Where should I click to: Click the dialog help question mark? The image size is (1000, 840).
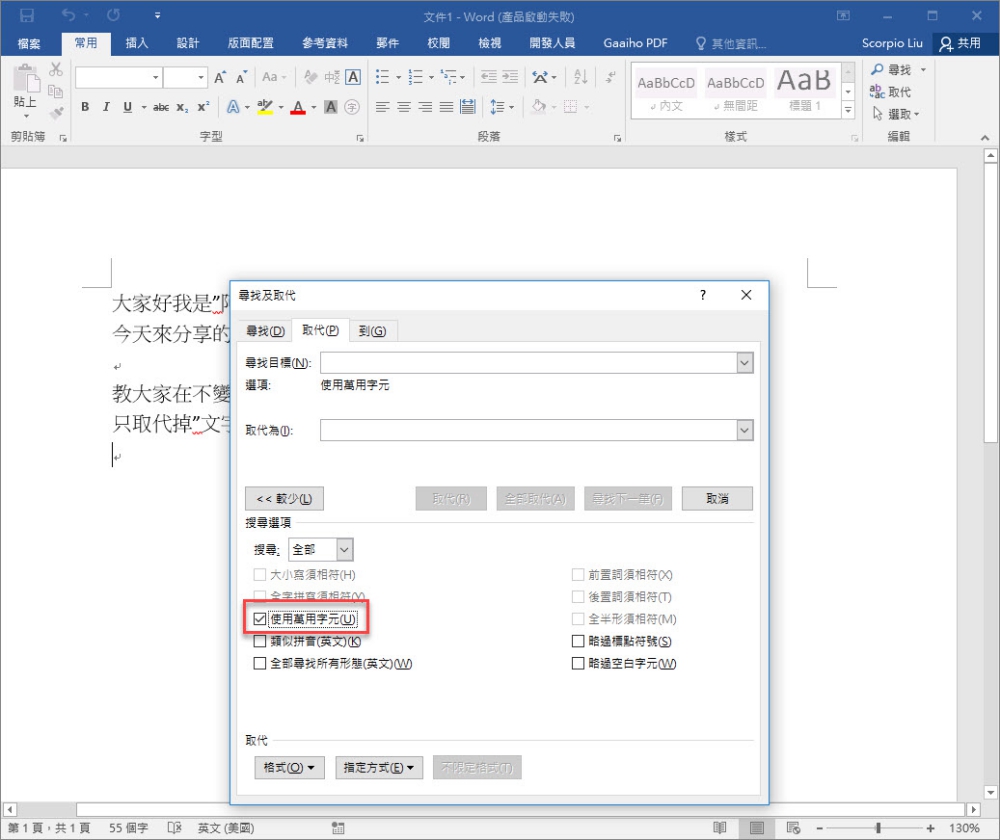click(703, 295)
